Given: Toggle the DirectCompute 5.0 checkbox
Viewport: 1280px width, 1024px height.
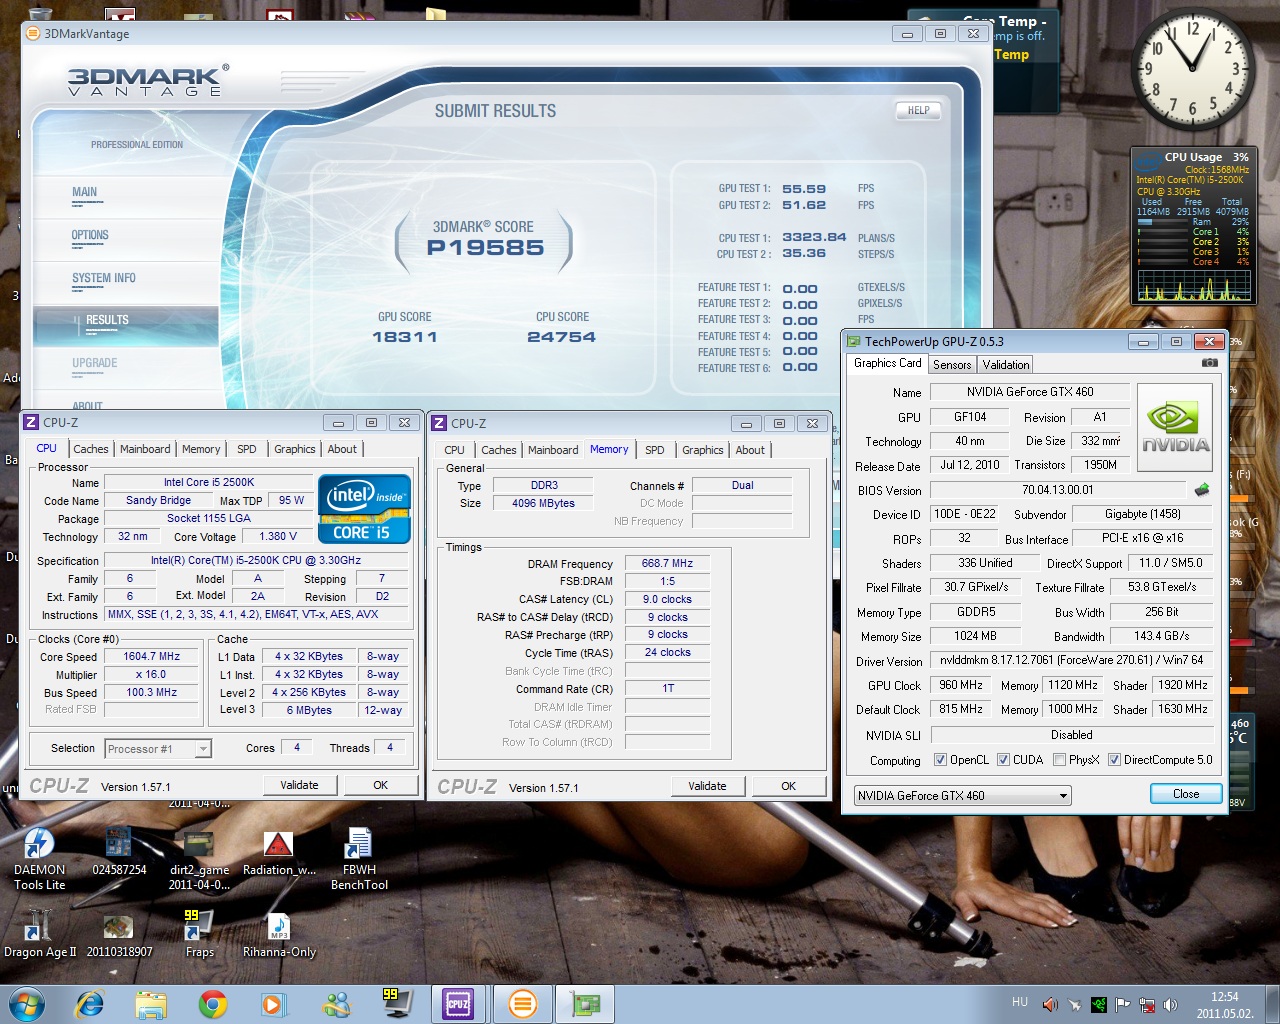Looking at the screenshot, I should (x=1114, y=760).
